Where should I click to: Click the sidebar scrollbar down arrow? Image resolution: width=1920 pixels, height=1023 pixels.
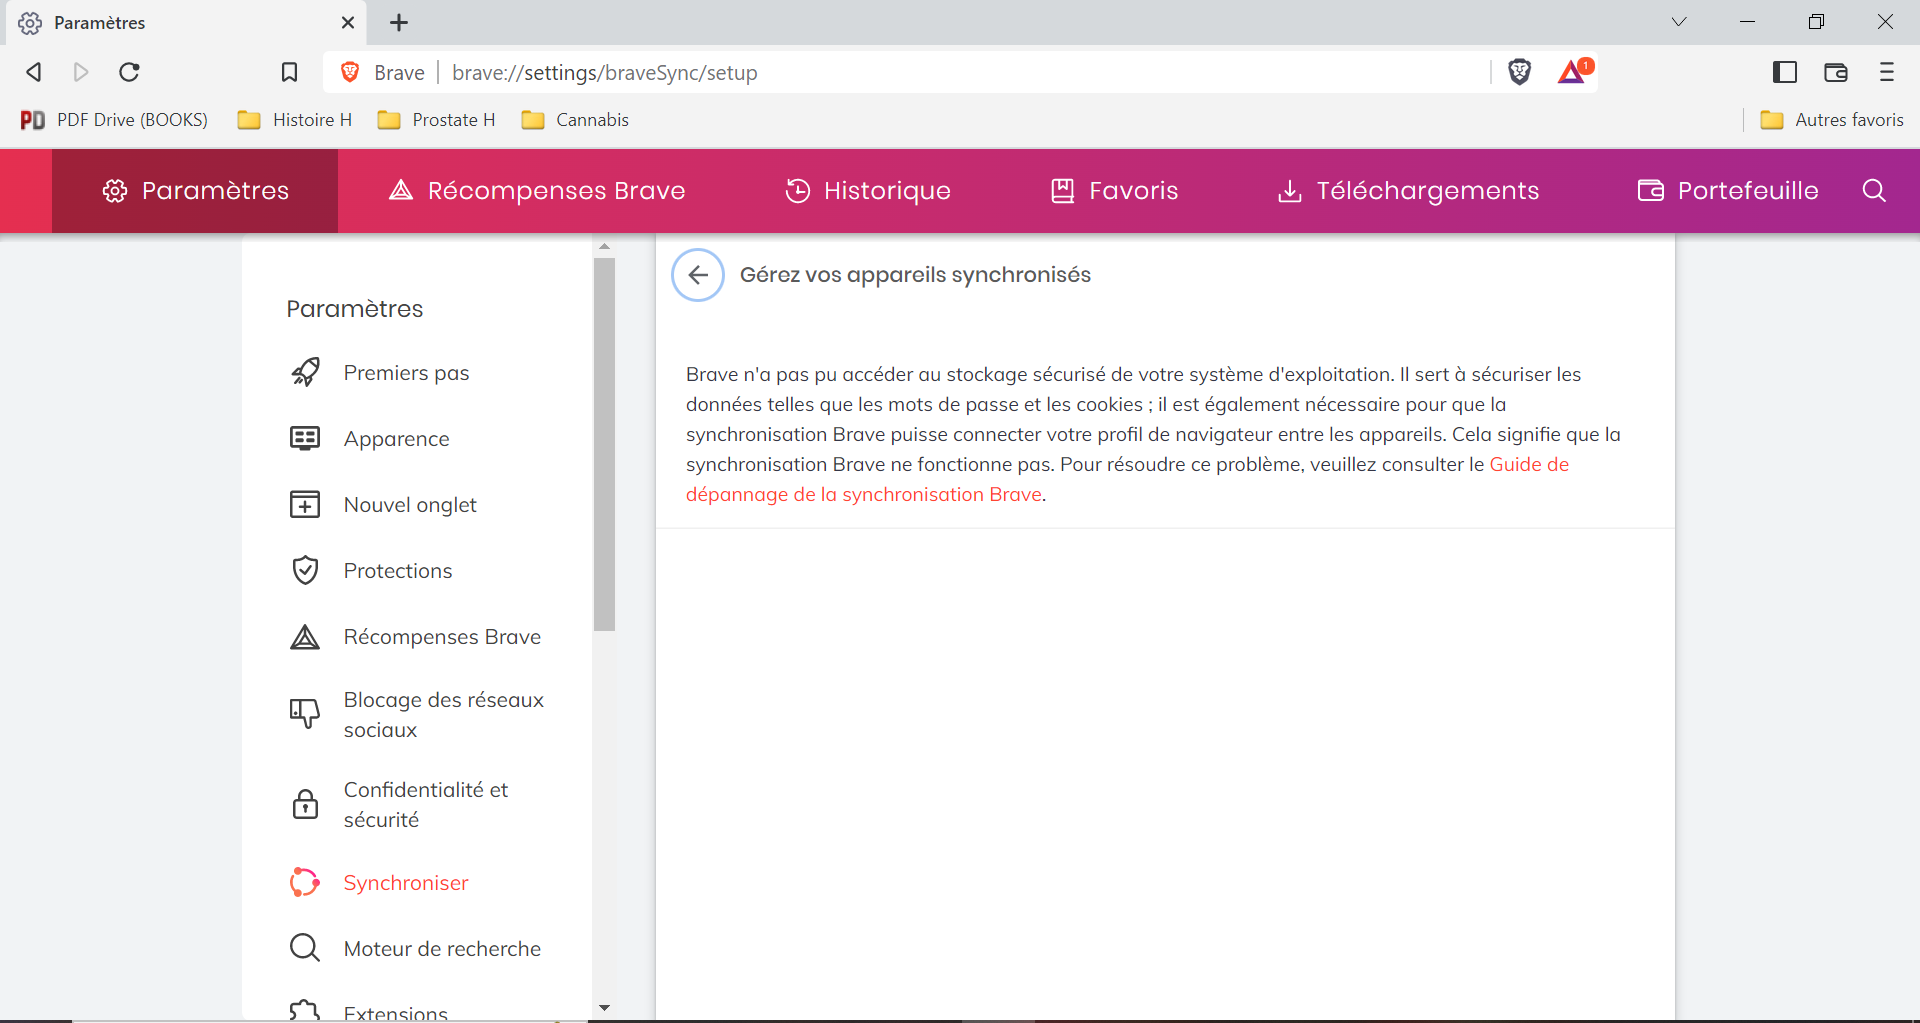click(604, 1008)
